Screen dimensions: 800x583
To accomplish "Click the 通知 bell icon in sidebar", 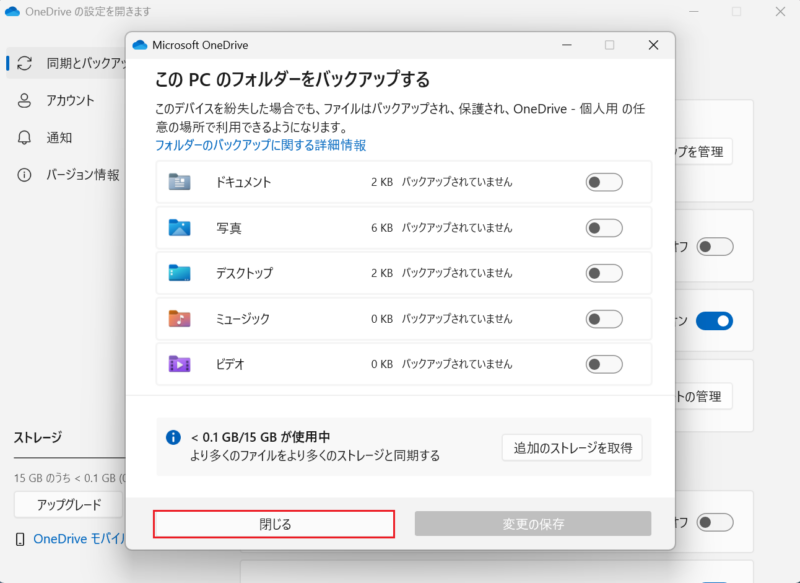I will (24, 138).
